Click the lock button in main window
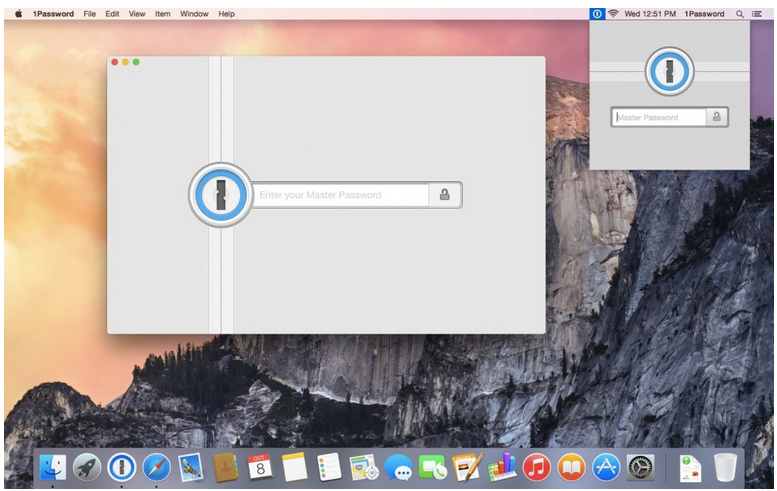 pyautogui.click(x=445, y=195)
